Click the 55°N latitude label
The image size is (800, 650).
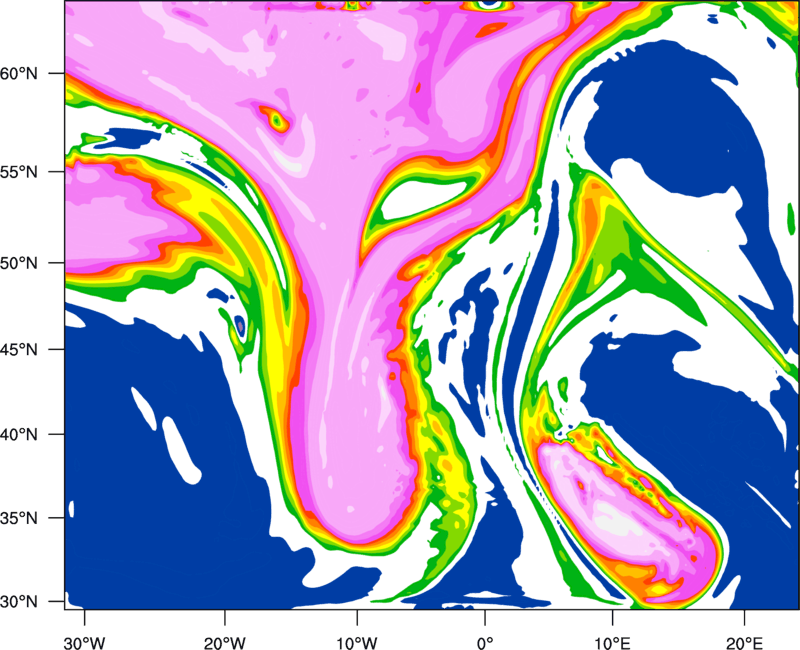[19, 172]
